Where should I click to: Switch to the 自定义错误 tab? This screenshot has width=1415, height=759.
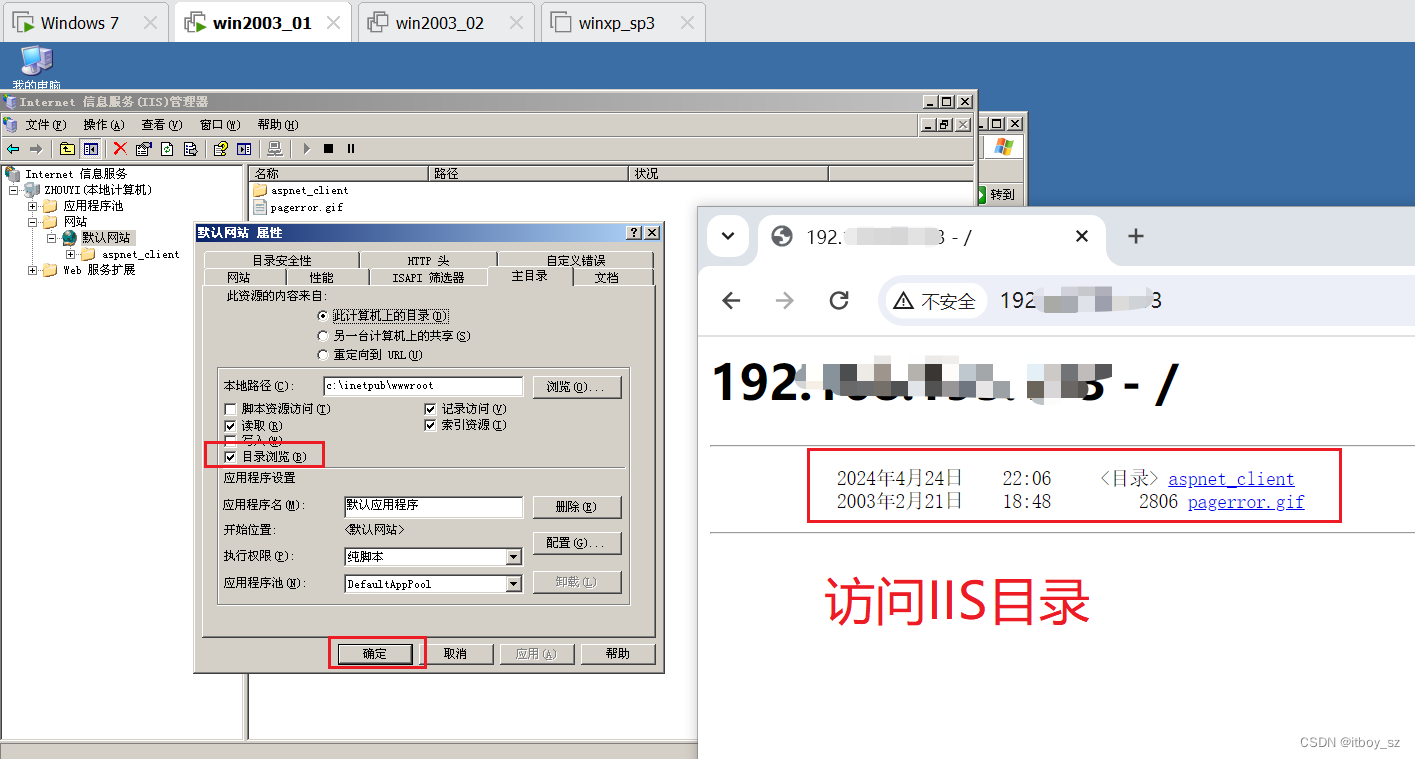pos(575,260)
